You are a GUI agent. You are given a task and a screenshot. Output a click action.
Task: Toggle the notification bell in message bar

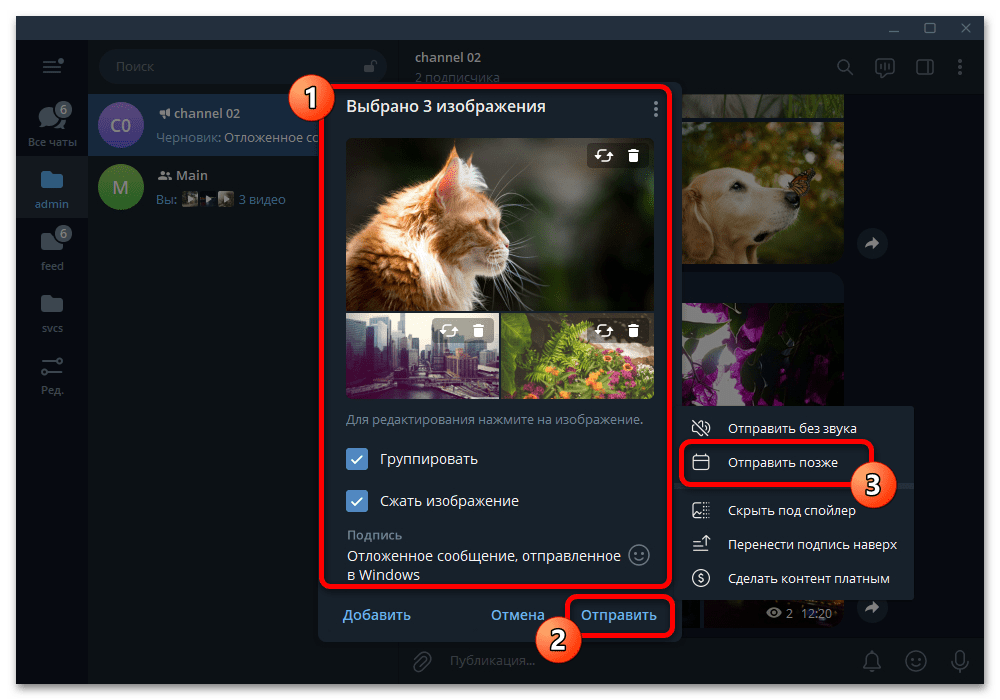[872, 661]
